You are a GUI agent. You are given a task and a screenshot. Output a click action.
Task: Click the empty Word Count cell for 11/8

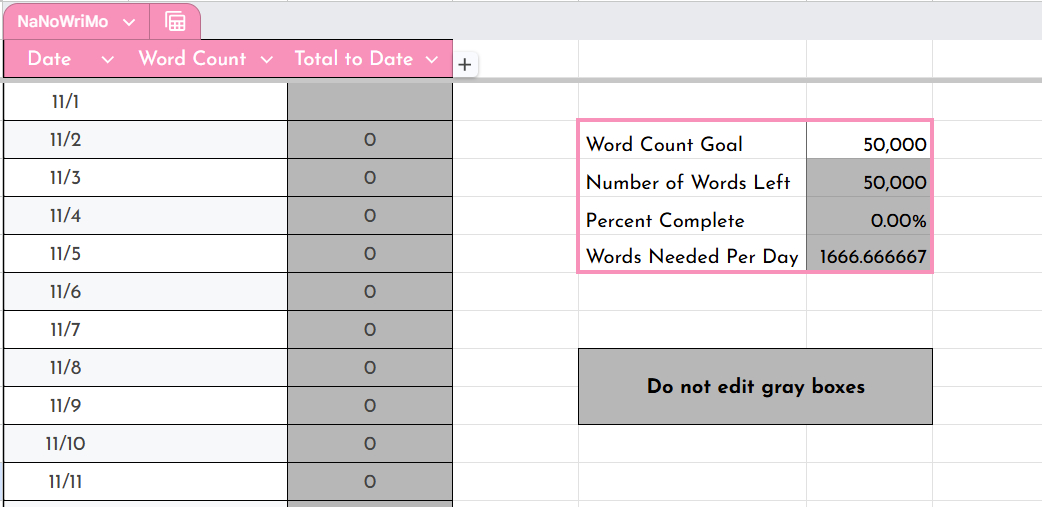pos(207,368)
